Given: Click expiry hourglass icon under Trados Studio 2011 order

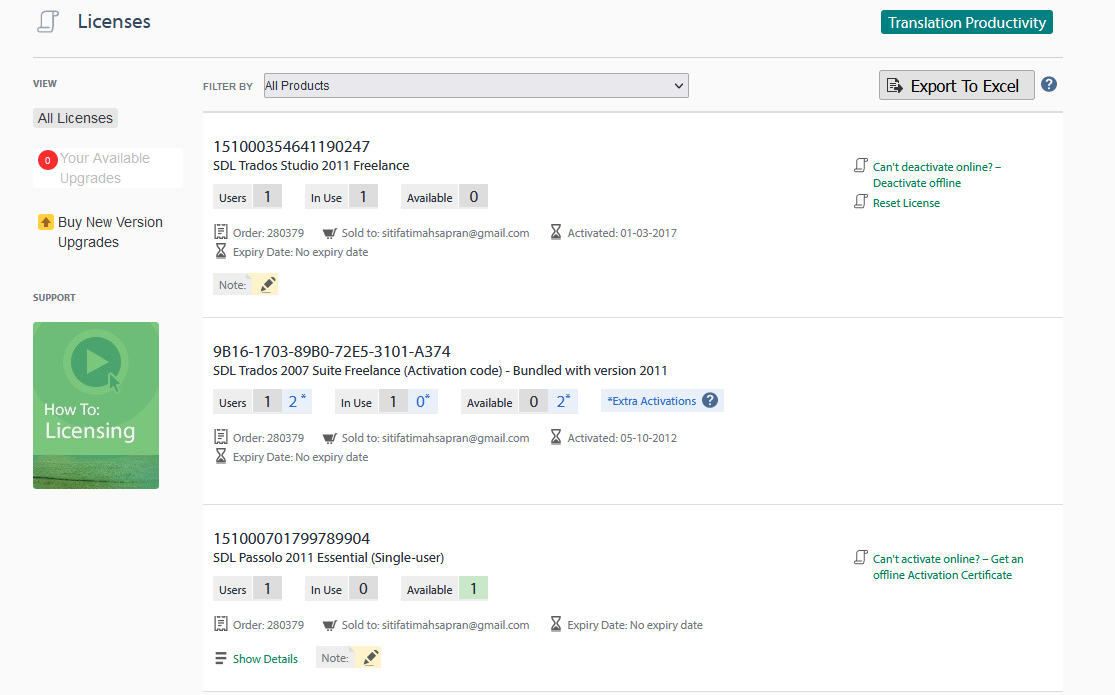Looking at the screenshot, I should [221, 251].
